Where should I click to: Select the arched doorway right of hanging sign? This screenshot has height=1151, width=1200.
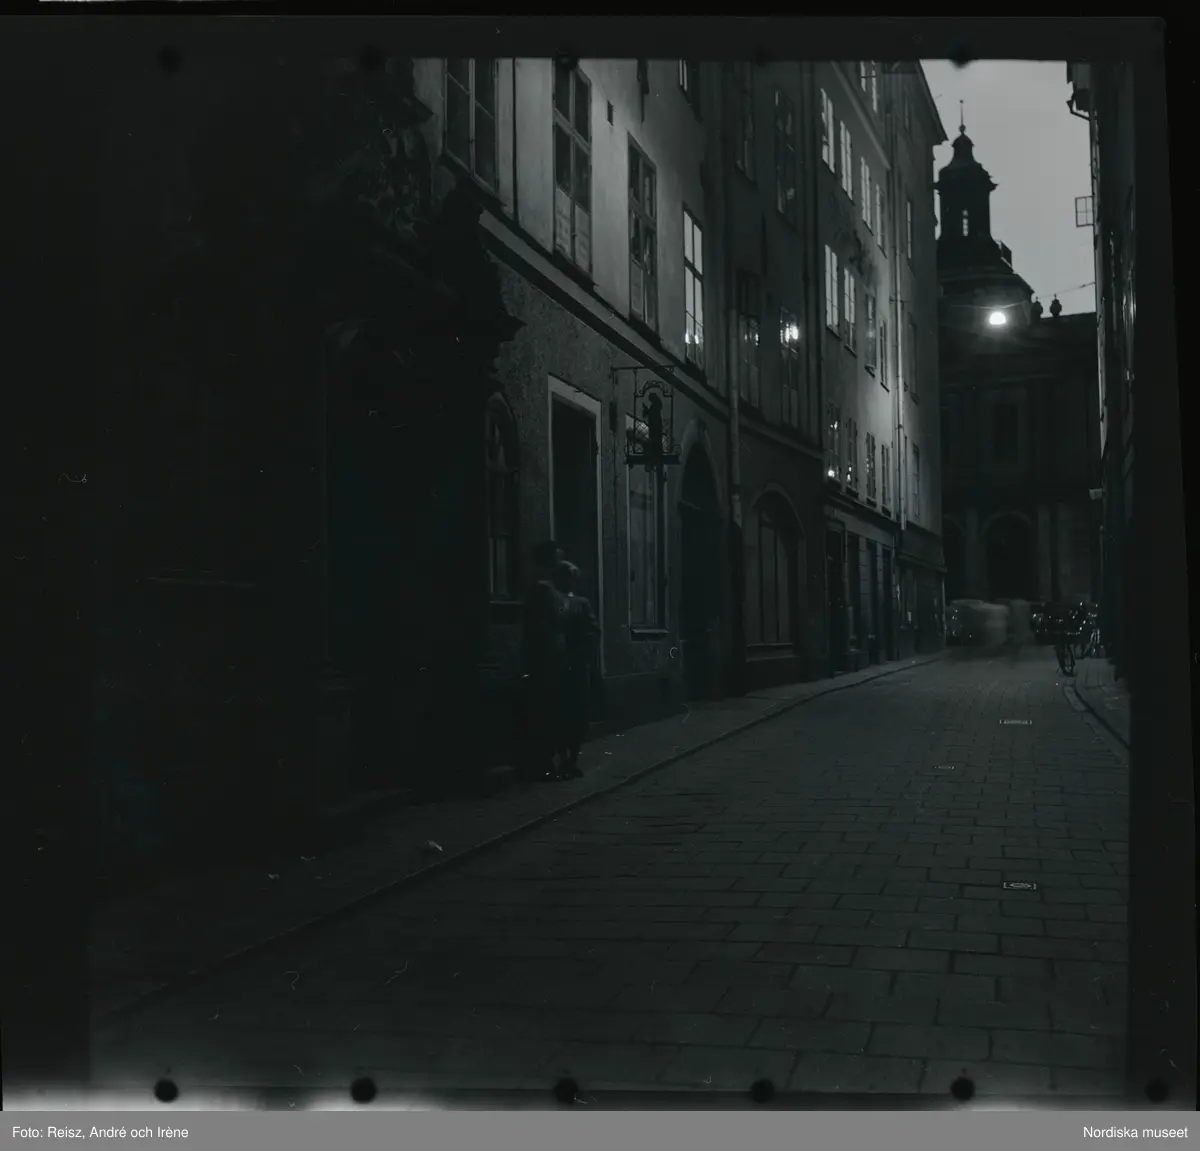[700, 580]
